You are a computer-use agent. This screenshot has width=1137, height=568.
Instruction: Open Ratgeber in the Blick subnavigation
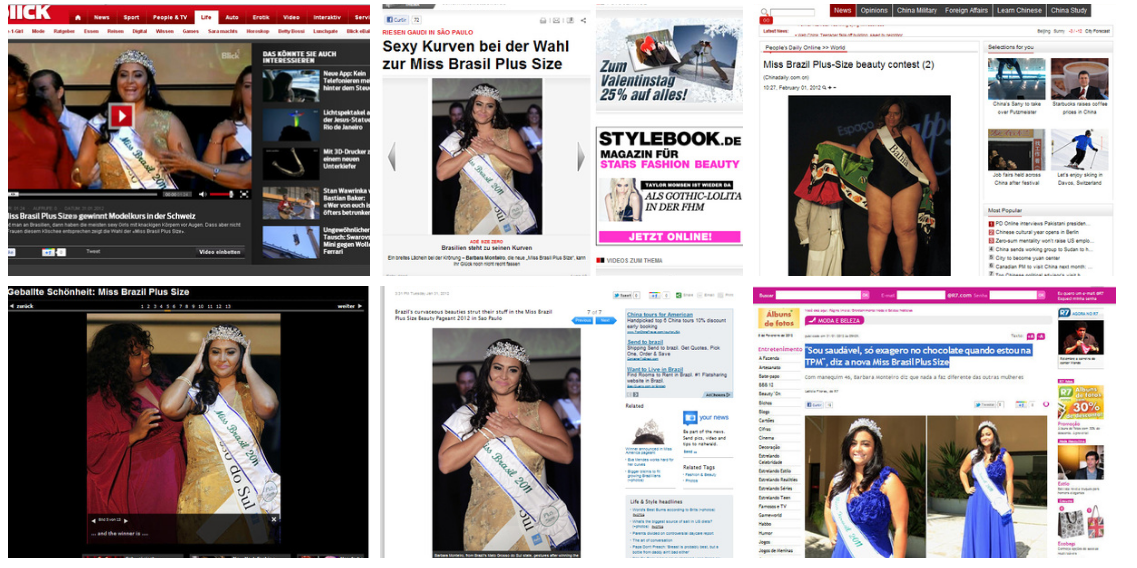(x=65, y=32)
